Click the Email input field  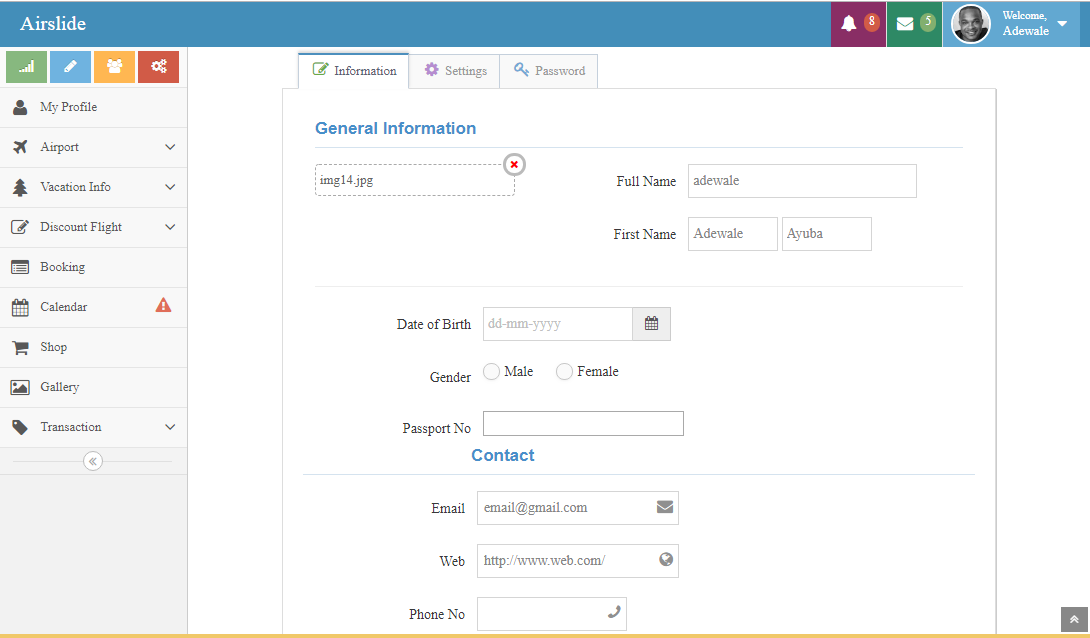click(578, 508)
